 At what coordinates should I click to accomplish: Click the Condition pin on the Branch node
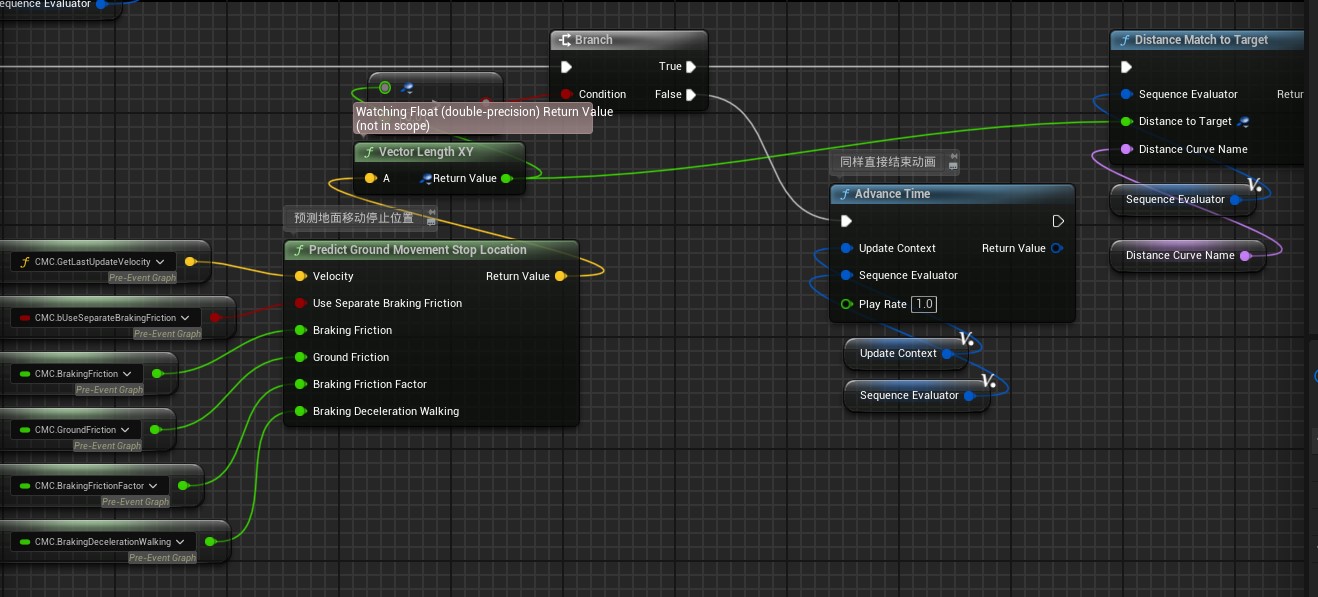[x=567, y=95]
